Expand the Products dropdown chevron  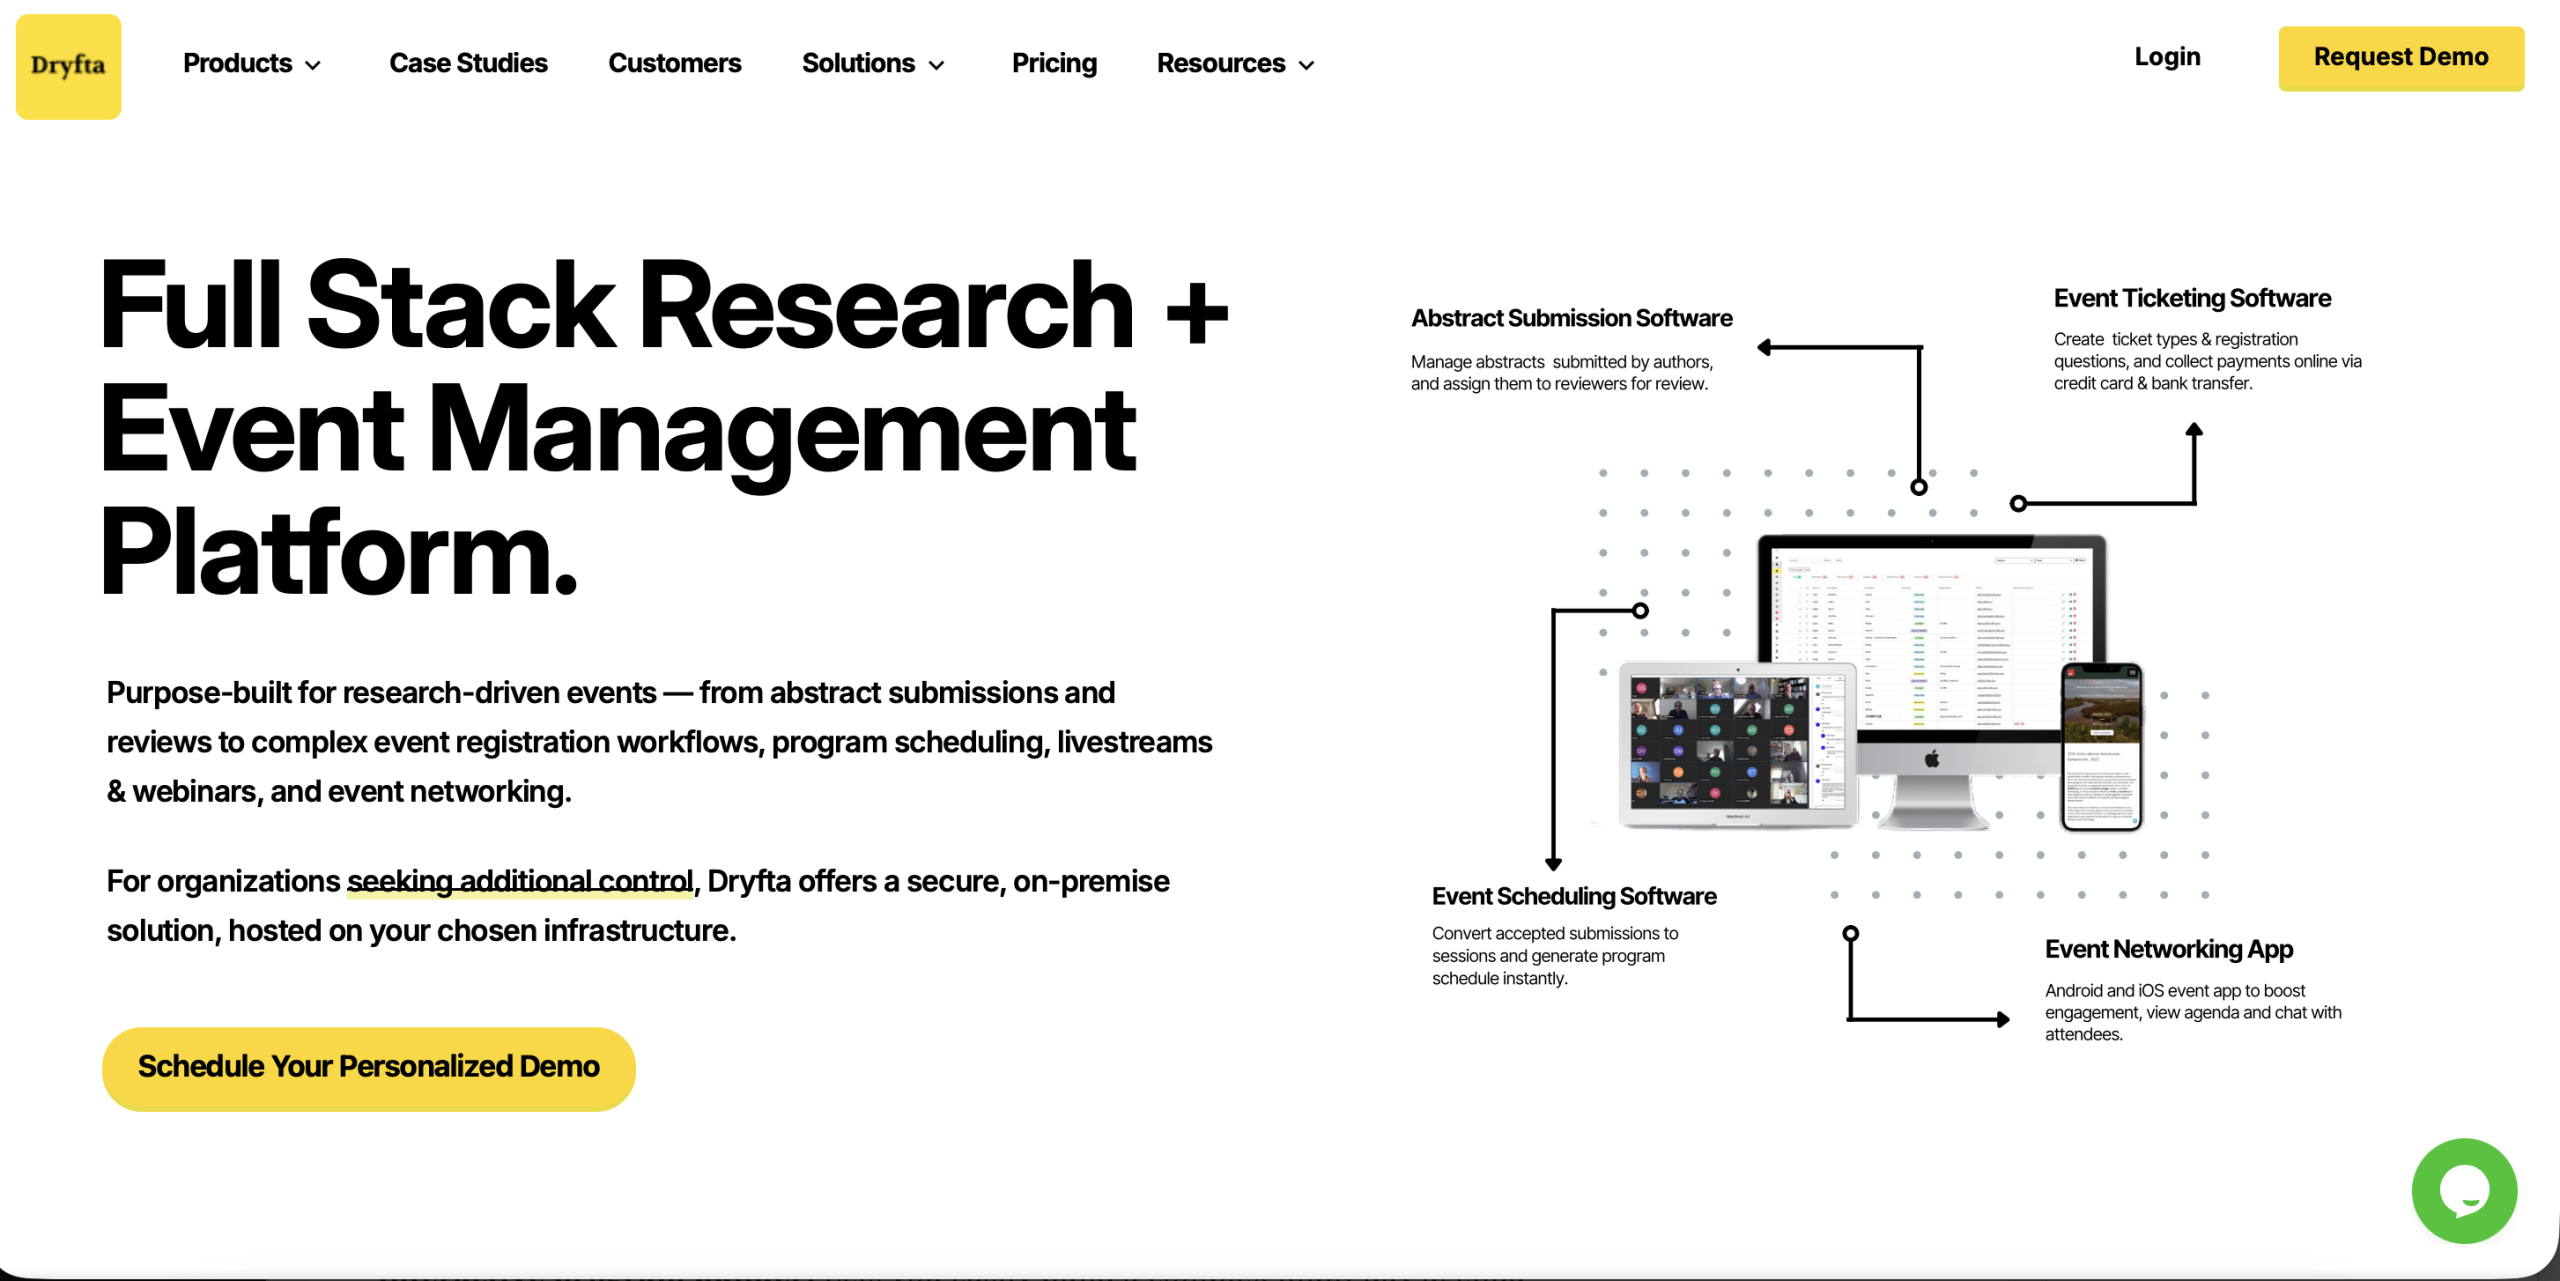tap(313, 65)
